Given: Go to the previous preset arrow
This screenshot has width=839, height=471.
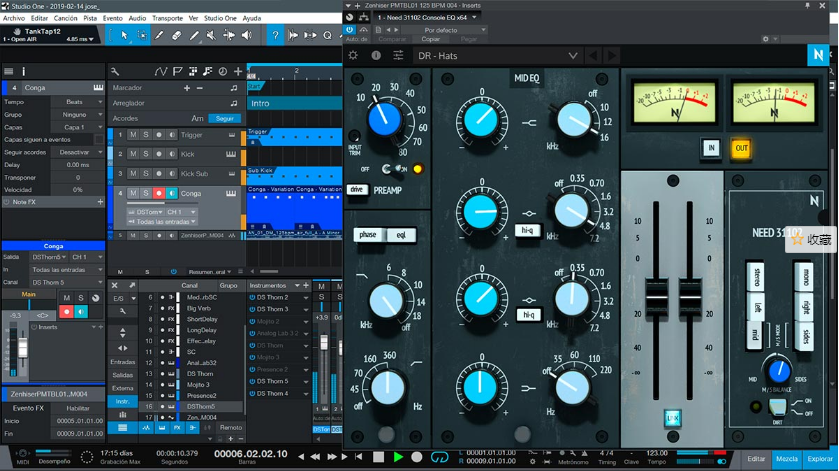Looking at the screenshot, I should (x=593, y=55).
